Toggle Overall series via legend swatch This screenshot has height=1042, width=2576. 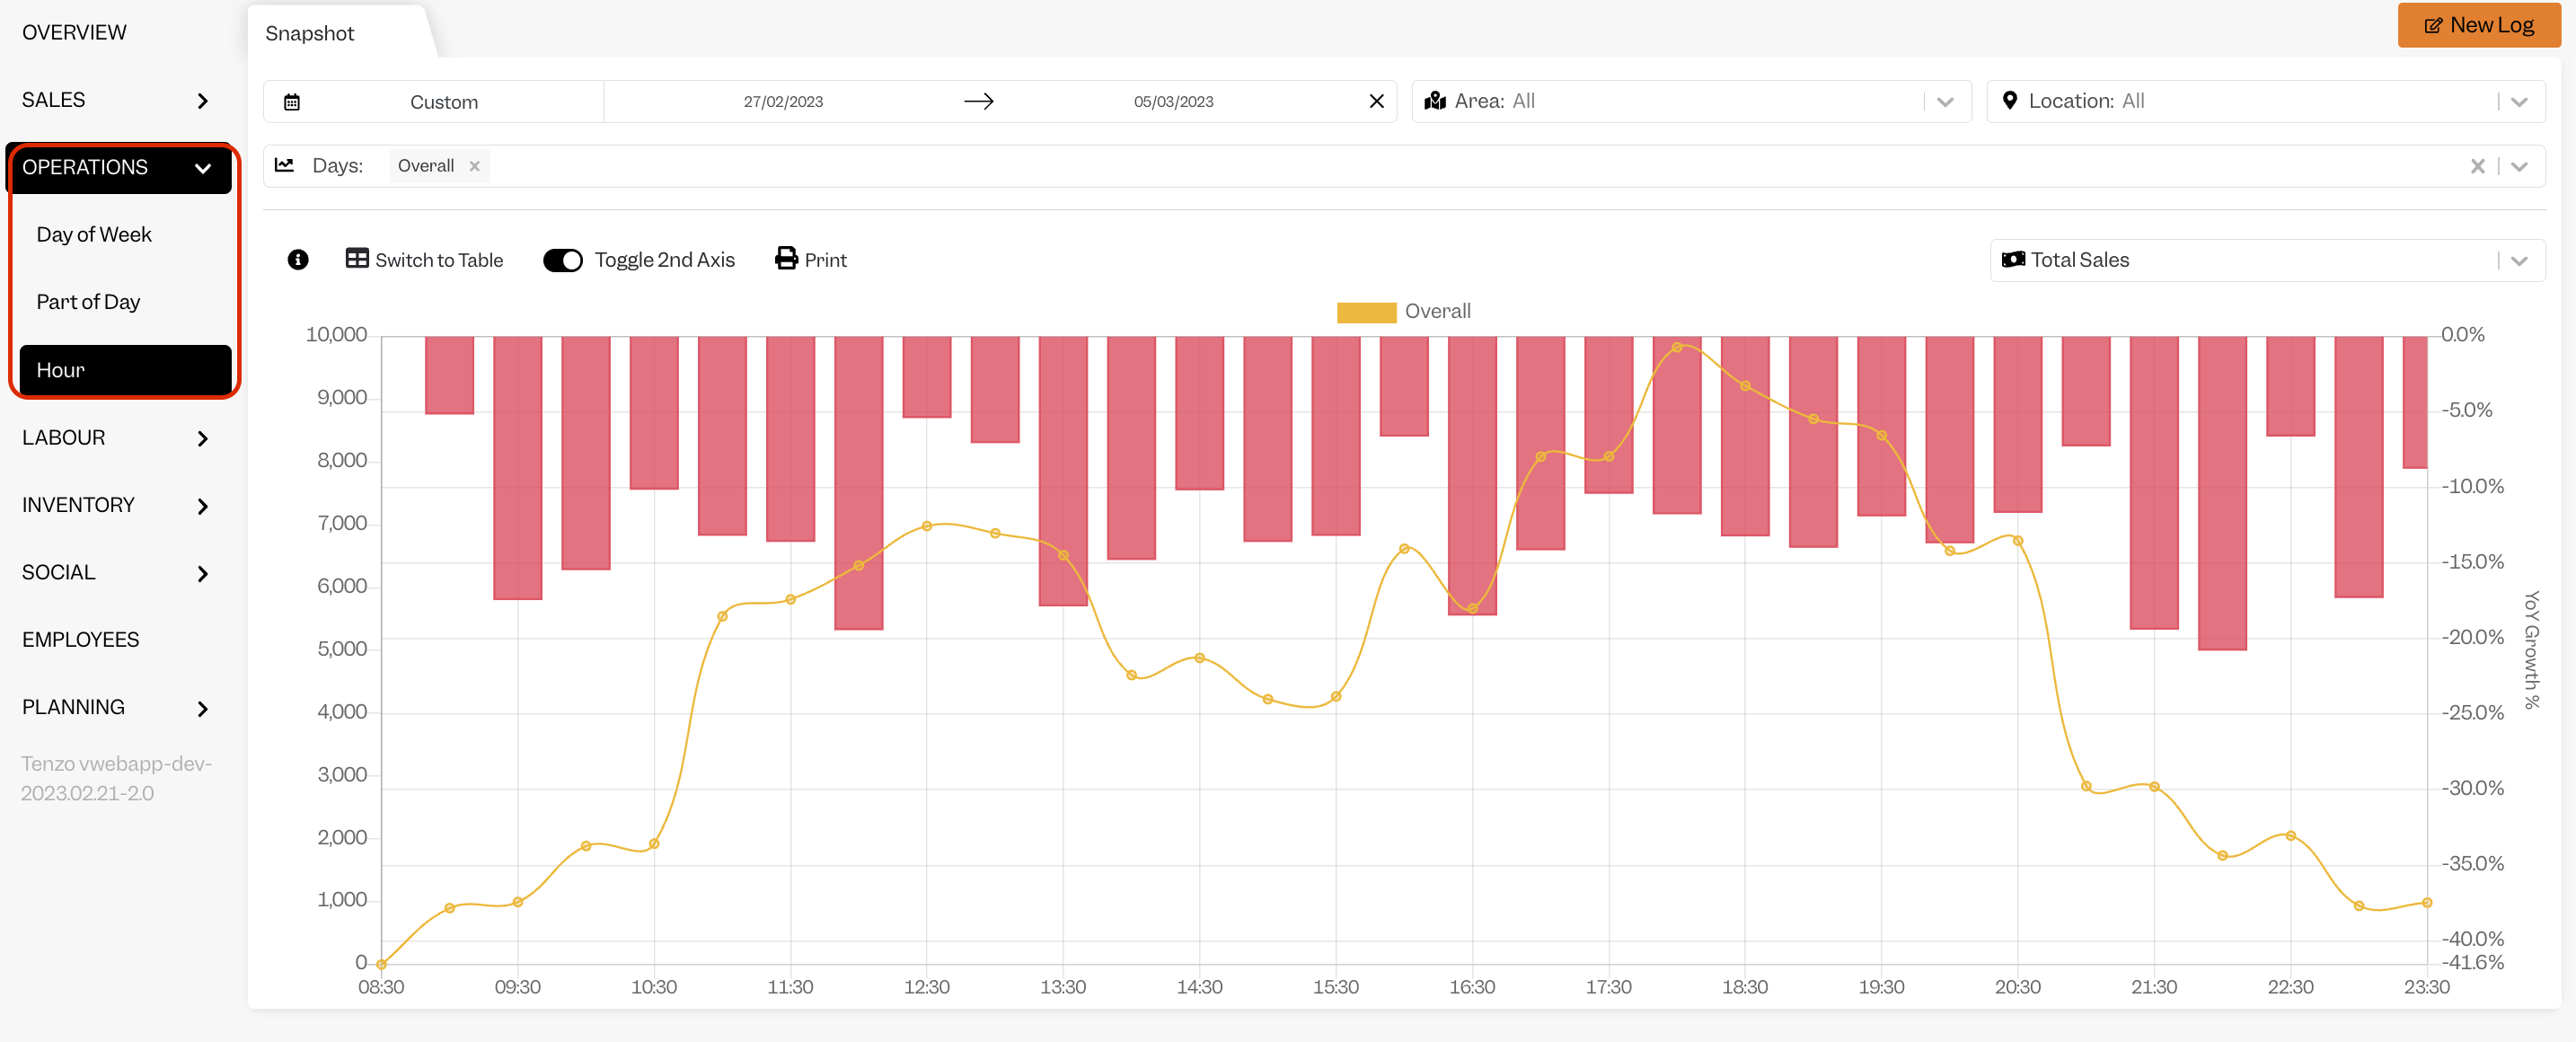(x=1366, y=312)
